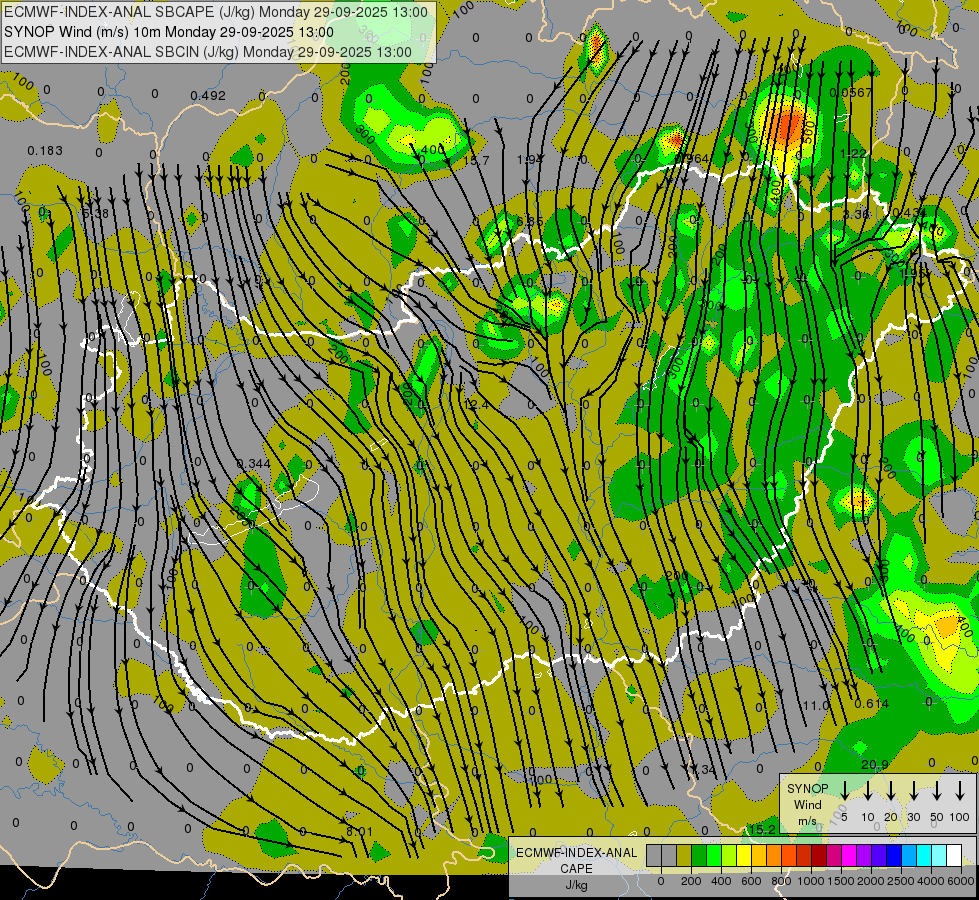Click the map value 6.55

[x=529, y=220]
